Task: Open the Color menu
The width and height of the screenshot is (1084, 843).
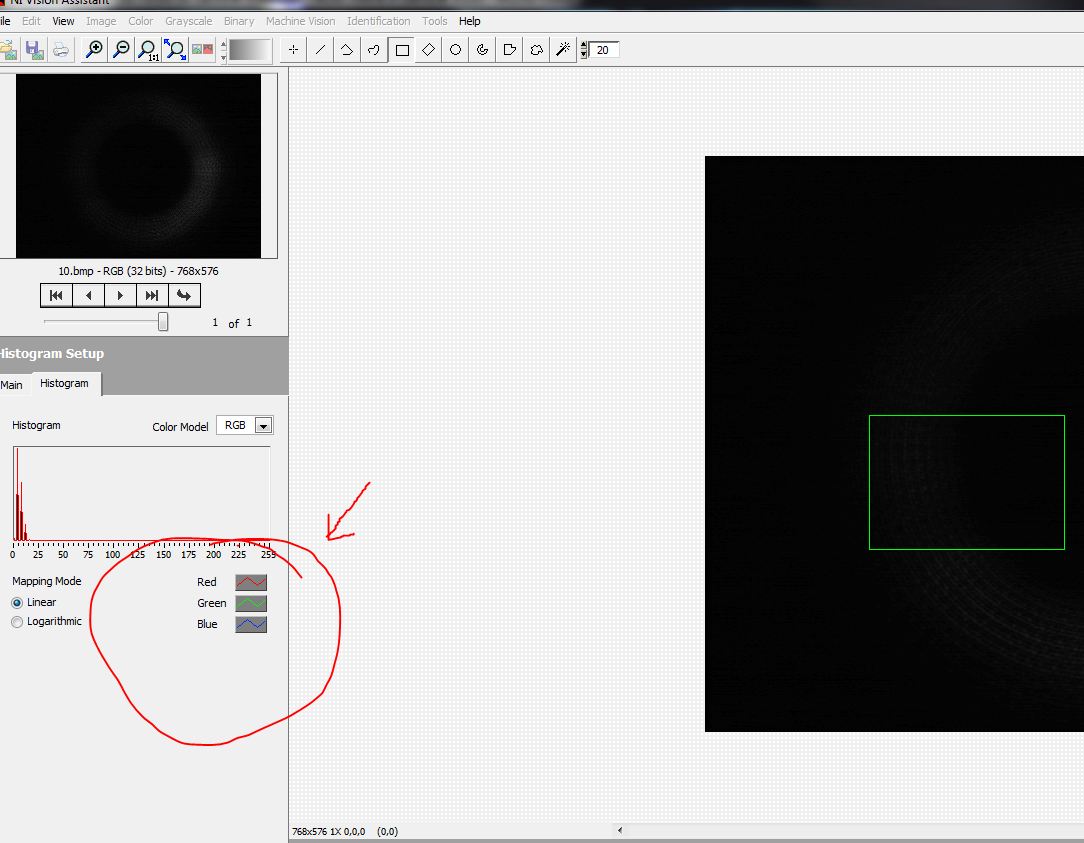Action: point(140,21)
